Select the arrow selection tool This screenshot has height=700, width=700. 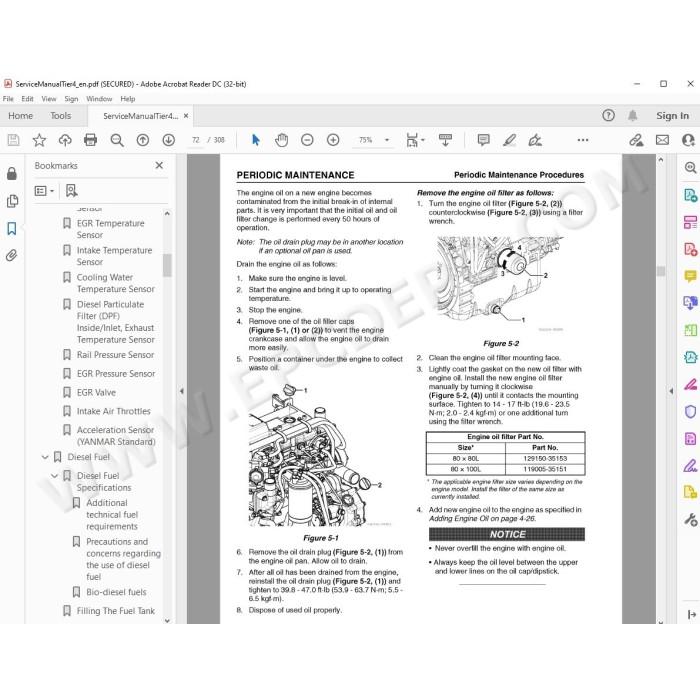coord(256,140)
